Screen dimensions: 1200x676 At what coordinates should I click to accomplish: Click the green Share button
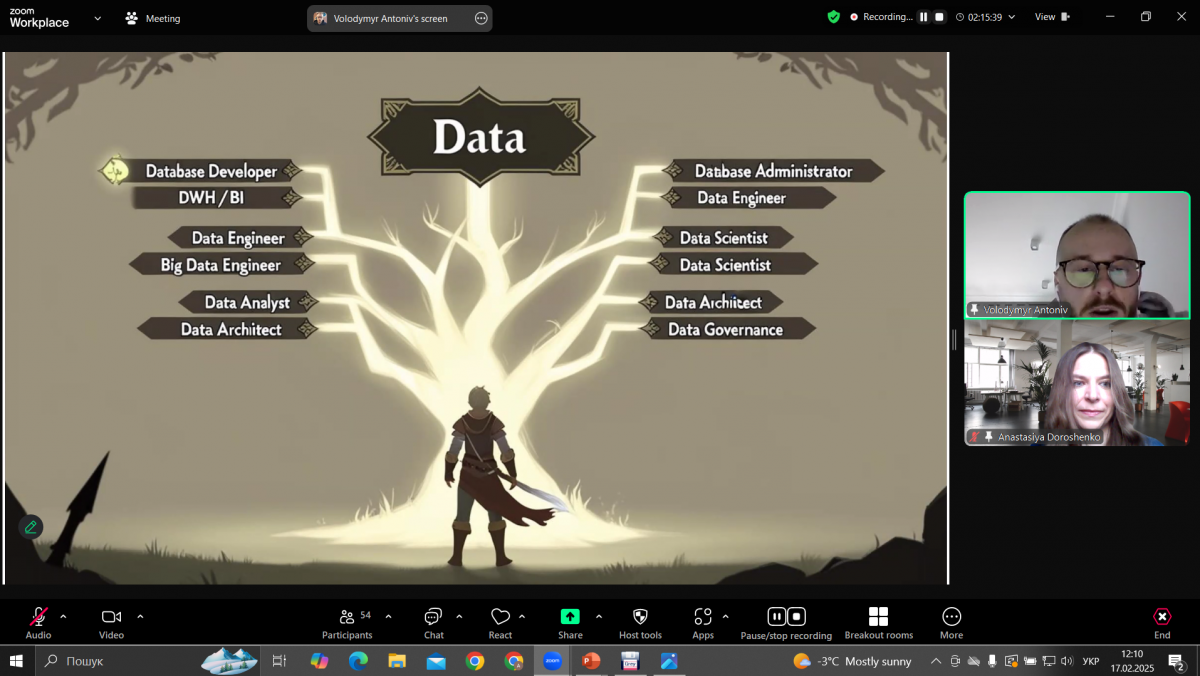(570, 617)
